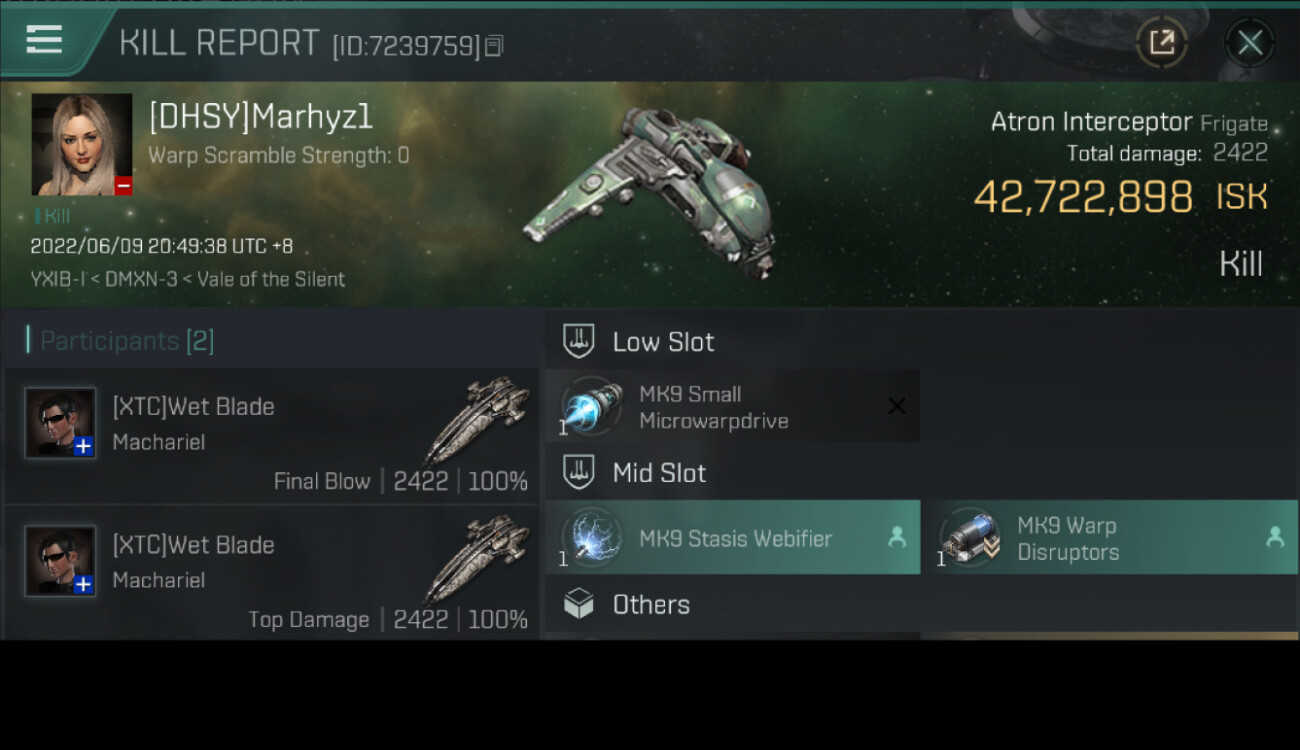
Task: Copy the kill report ID icon
Action: pyautogui.click(x=495, y=46)
